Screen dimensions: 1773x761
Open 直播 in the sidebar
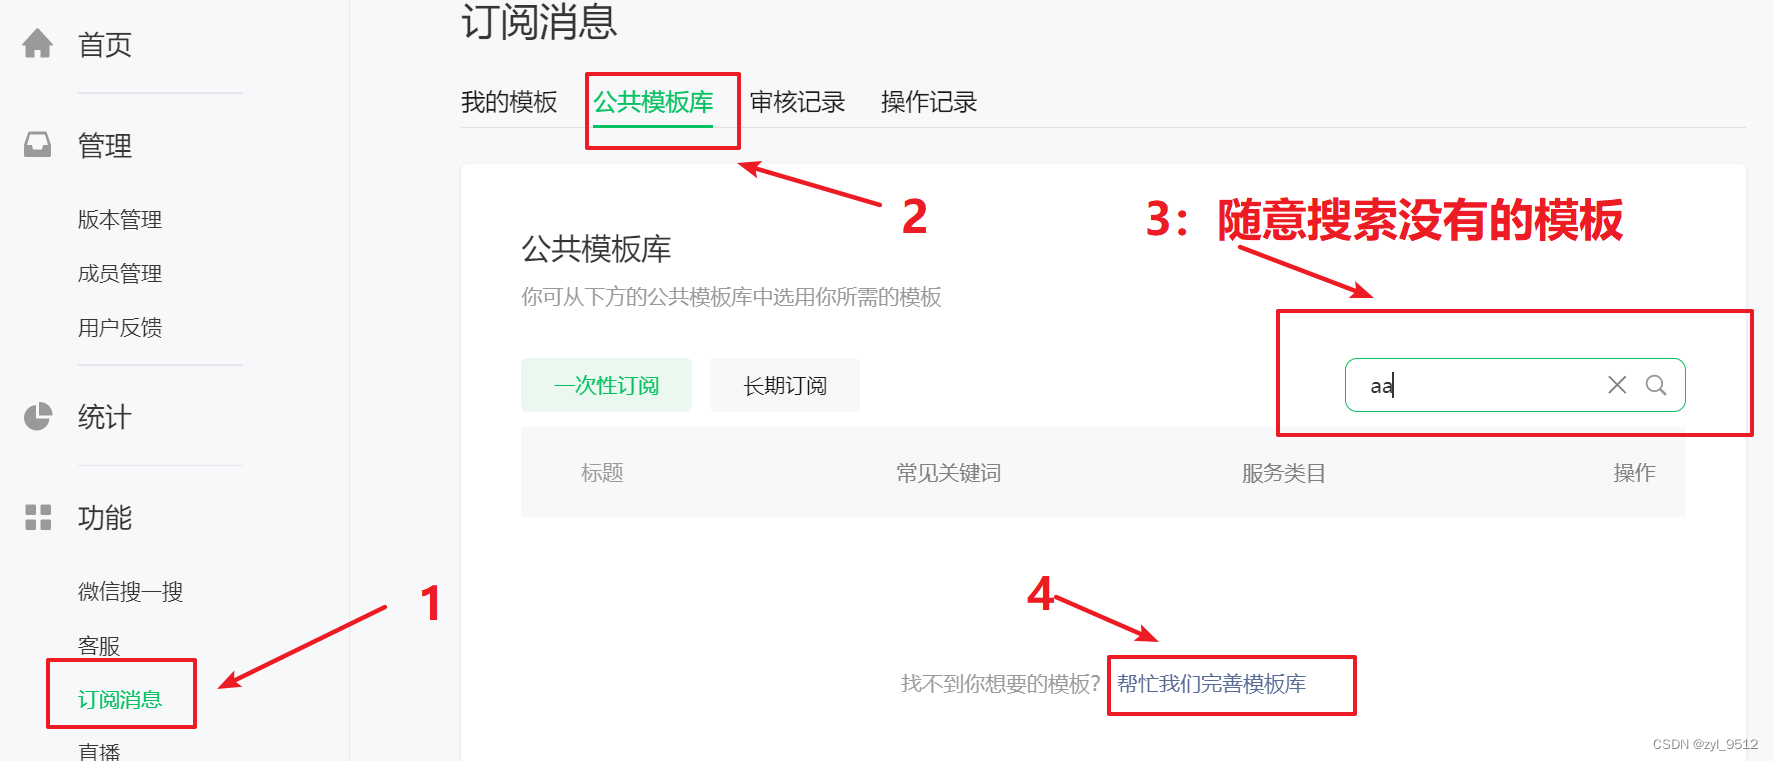click(x=99, y=751)
